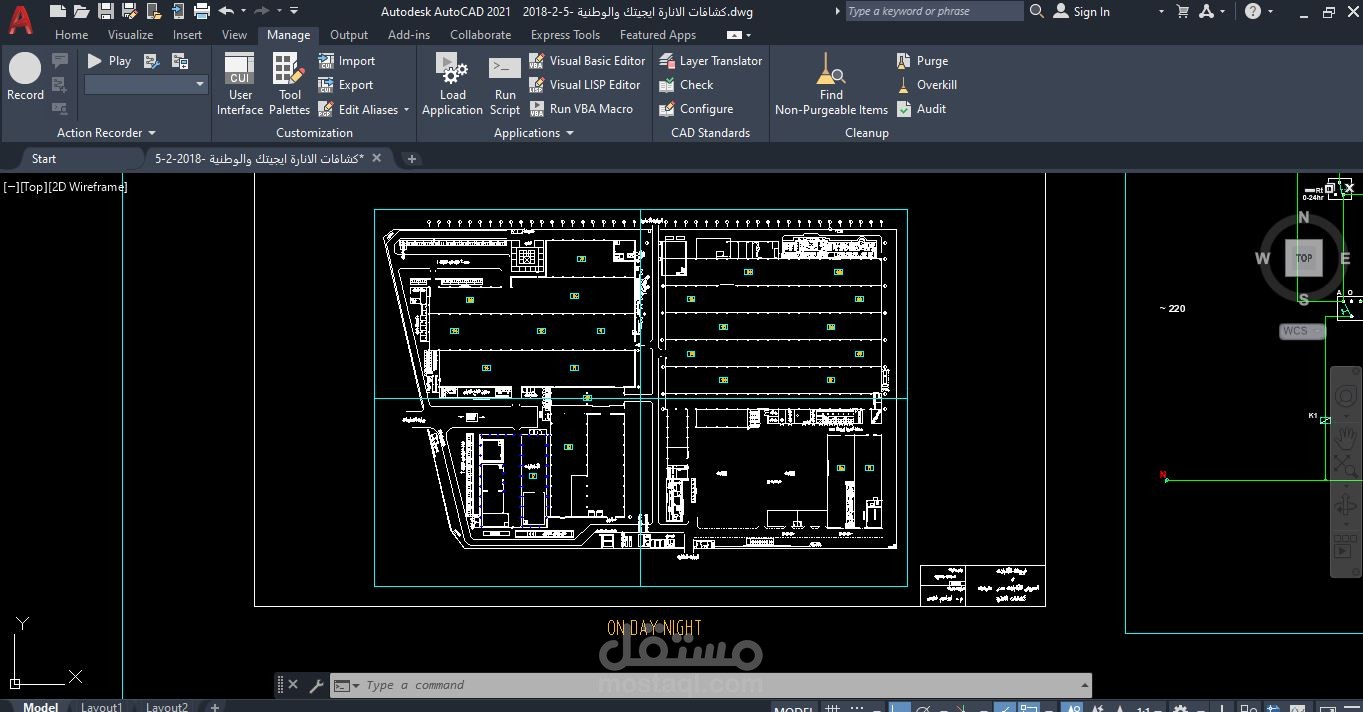The width and height of the screenshot is (1363, 712).
Task: Switch to the Express Tools tab
Action: click(x=565, y=35)
